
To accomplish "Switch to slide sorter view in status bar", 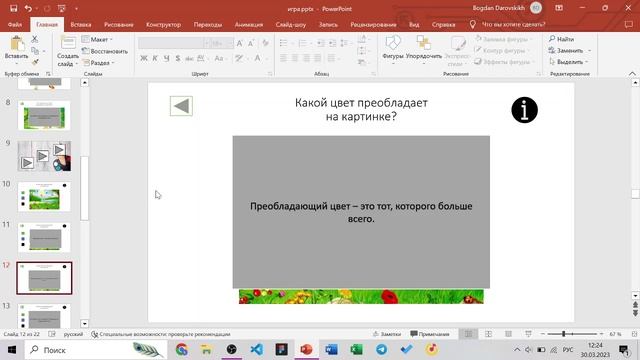I will point(488,334).
